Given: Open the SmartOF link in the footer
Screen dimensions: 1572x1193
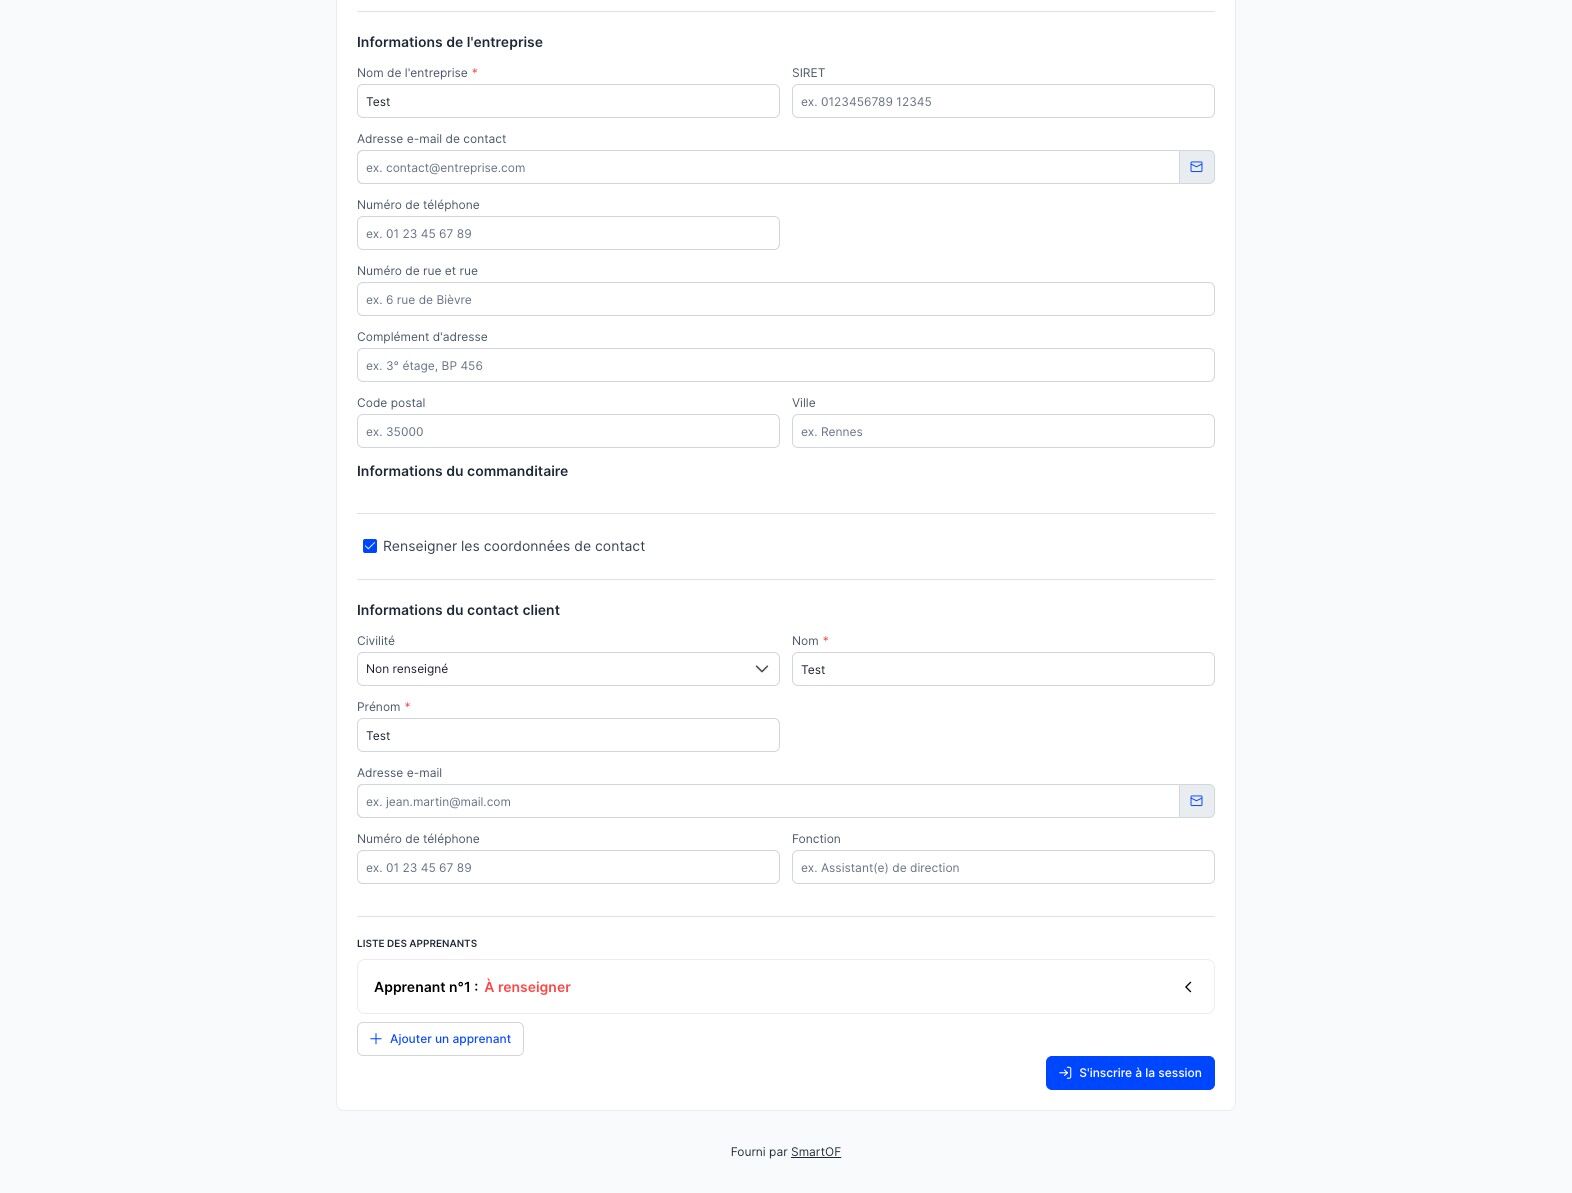Looking at the screenshot, I should tap(815, 1152).
